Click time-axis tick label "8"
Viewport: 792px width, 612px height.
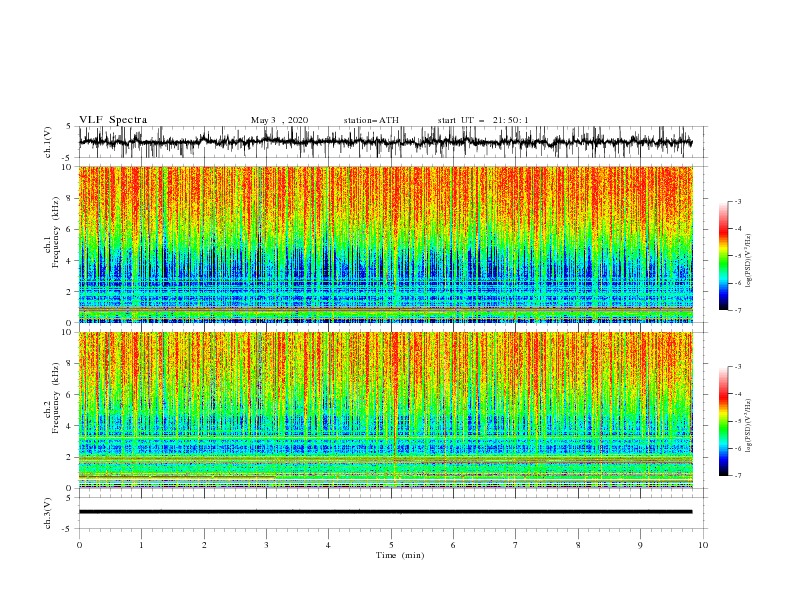(578, 545)
